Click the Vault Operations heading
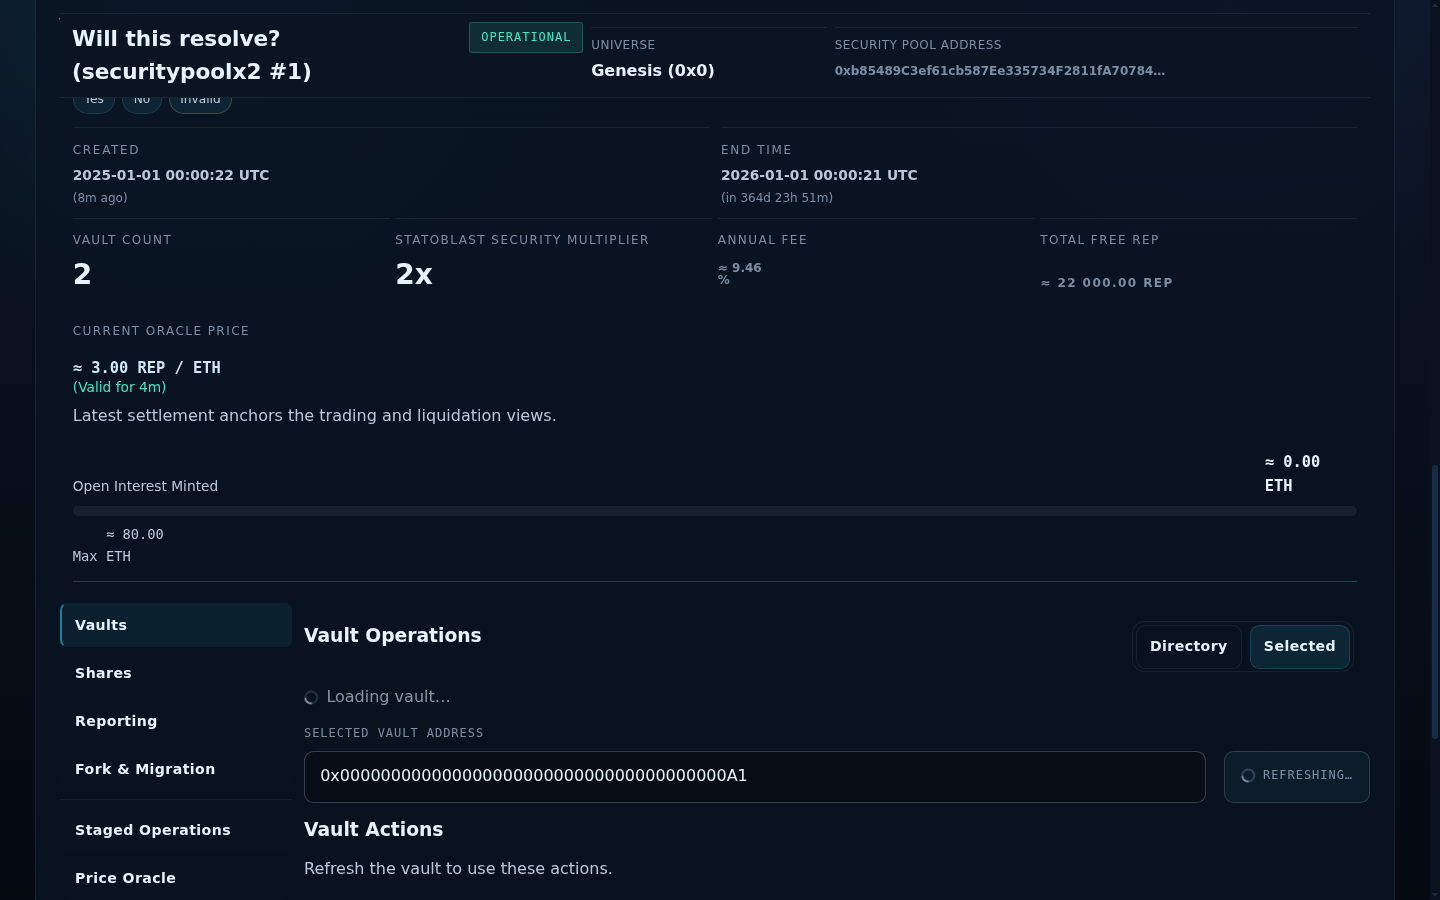Screen dimensions: 1440x900 tap(393, 636)
